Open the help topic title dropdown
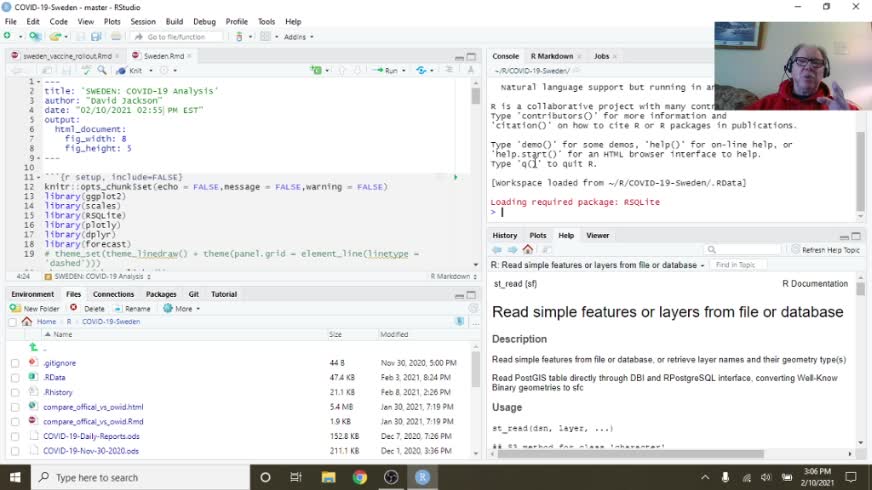872x490 pixels. click(x=702, y=265)
